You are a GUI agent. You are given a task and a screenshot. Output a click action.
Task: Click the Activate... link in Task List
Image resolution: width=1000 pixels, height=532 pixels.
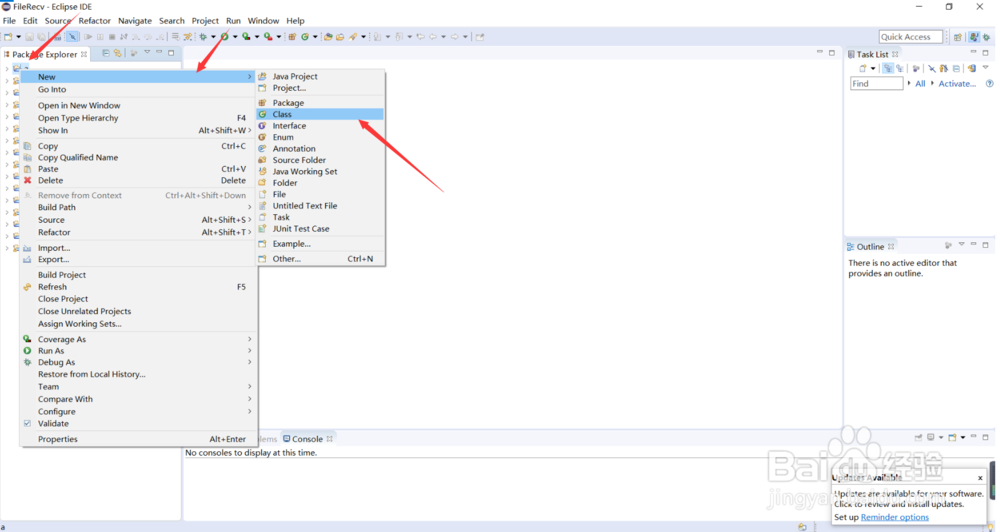click(x=957, y=84)
